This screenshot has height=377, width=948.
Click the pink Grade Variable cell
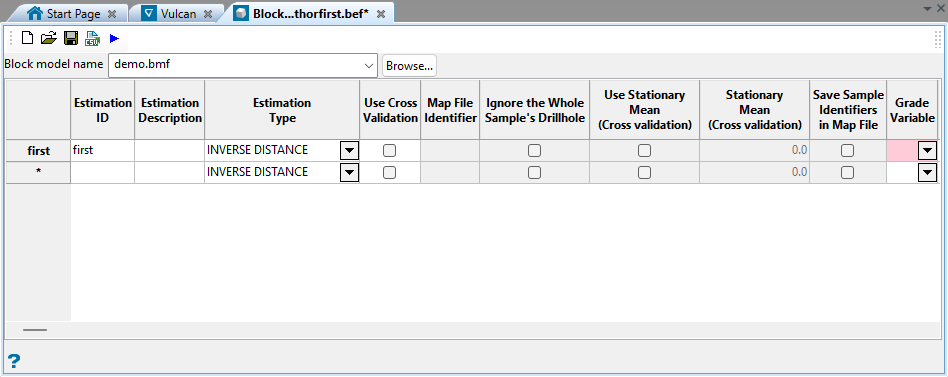903,150
